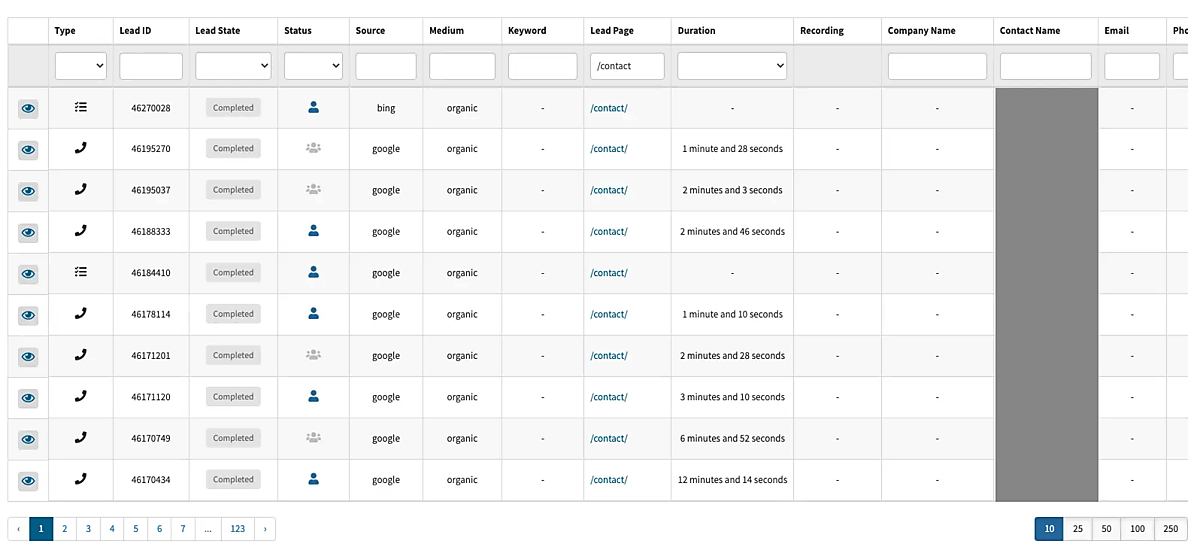The height and width of the screenshot is (550, 1200).
Task: Go to page 2 of results
Action: click(x=64, y=529)
